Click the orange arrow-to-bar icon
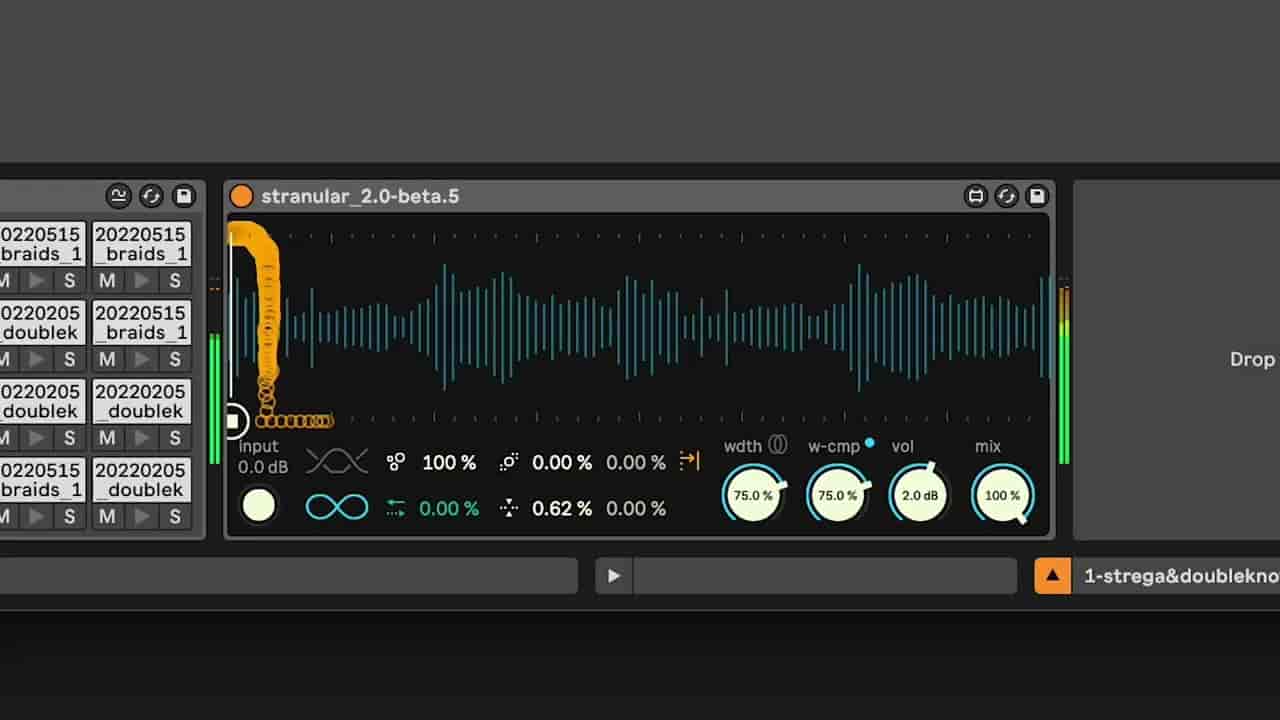This screenshot has height=720, width=1280. pos(689,461)
